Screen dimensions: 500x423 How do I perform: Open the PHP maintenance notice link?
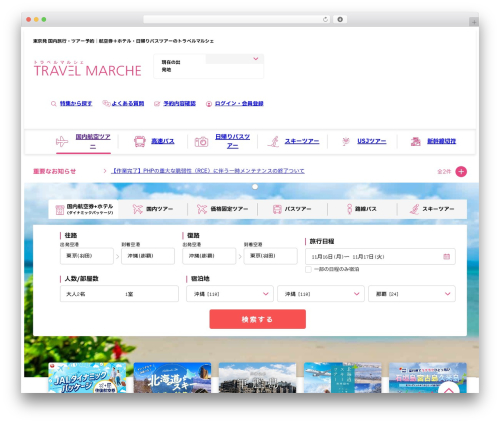pos(208,171)
